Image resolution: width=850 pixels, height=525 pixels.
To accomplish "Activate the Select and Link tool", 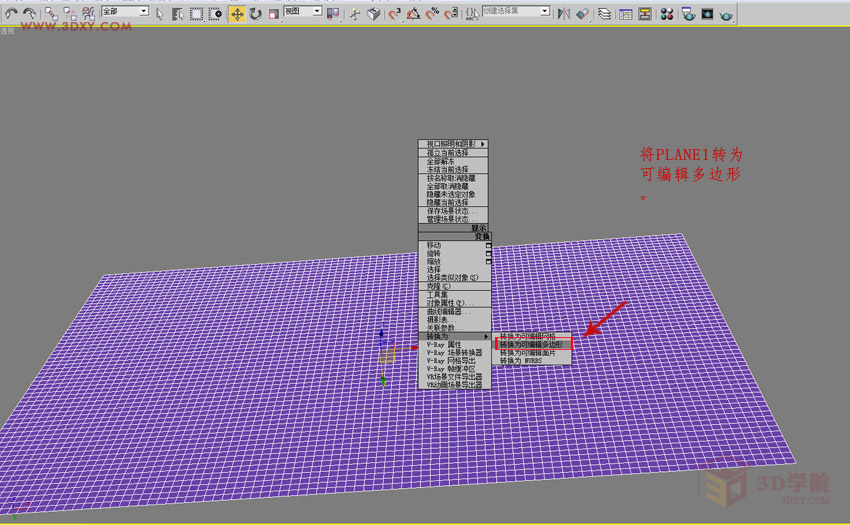I will pos(51,14).
